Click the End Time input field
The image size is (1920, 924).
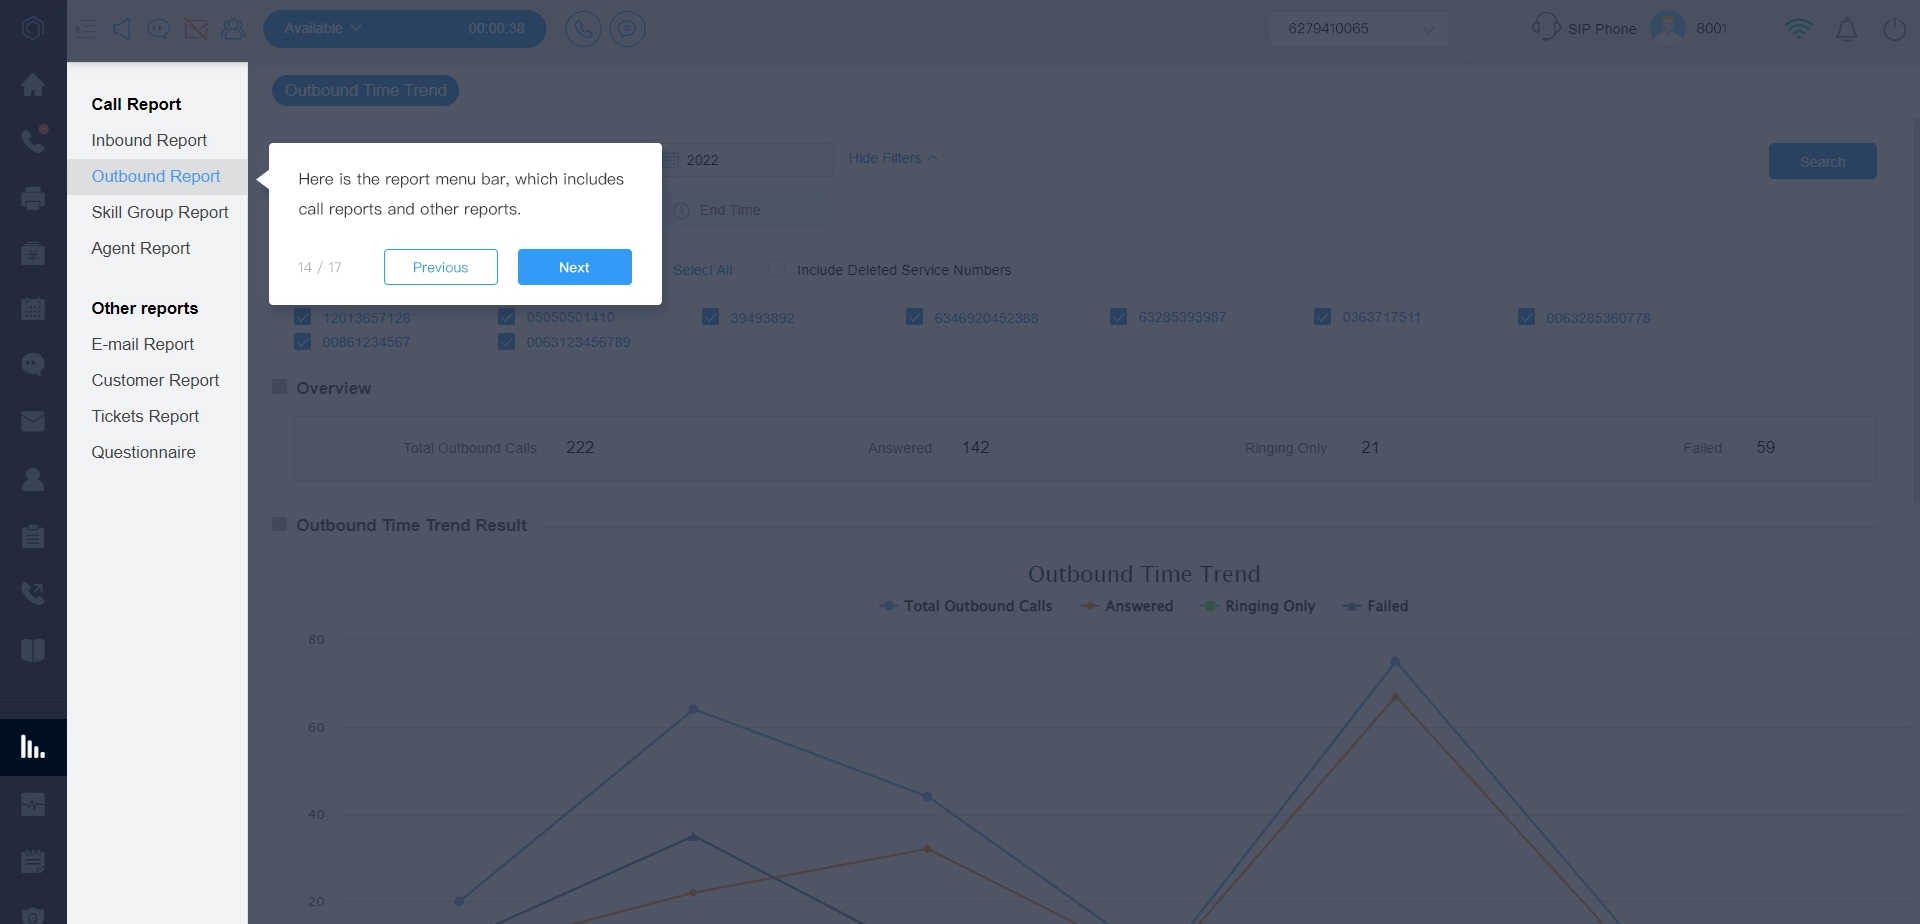point(750,210)
